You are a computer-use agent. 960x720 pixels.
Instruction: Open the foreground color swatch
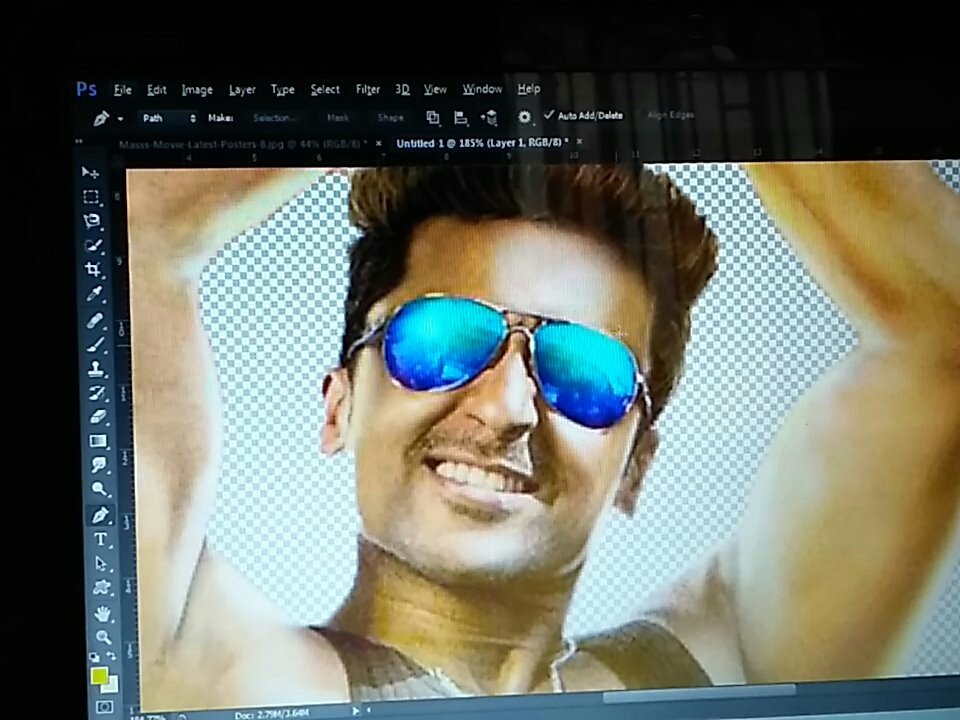[99, 676]
